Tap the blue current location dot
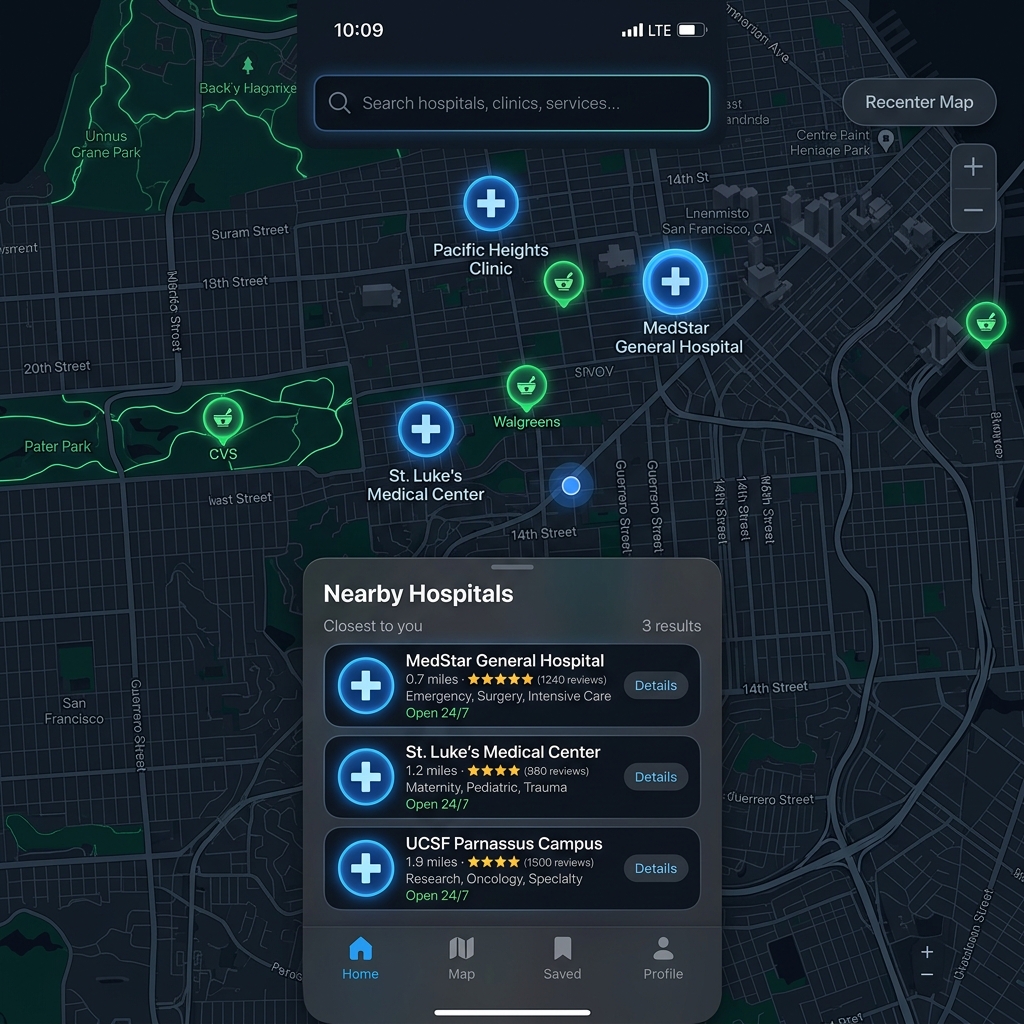The width and height of the screenshot is (1024, 1024). (571, 485)
